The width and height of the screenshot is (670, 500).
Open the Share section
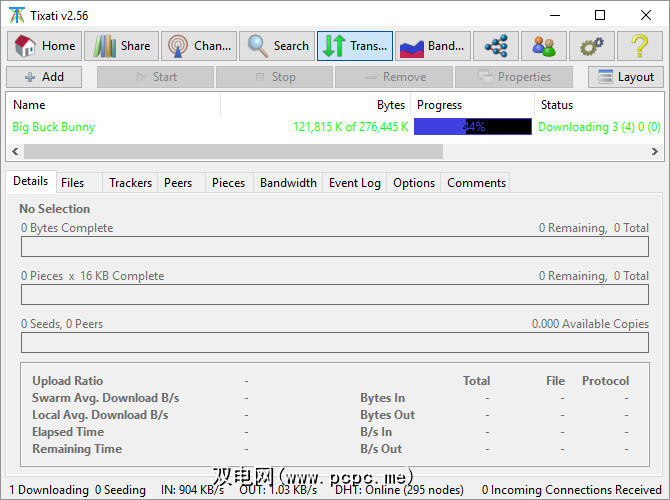click(121, 46)
